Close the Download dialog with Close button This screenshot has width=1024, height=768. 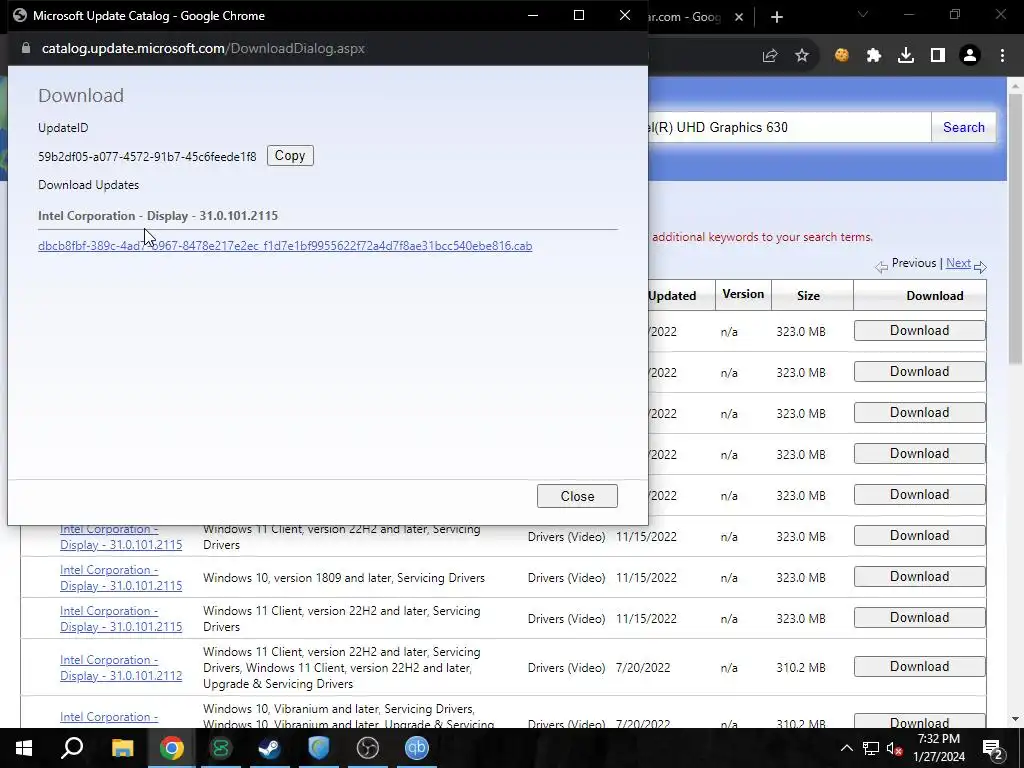click(x=577, y=496)
